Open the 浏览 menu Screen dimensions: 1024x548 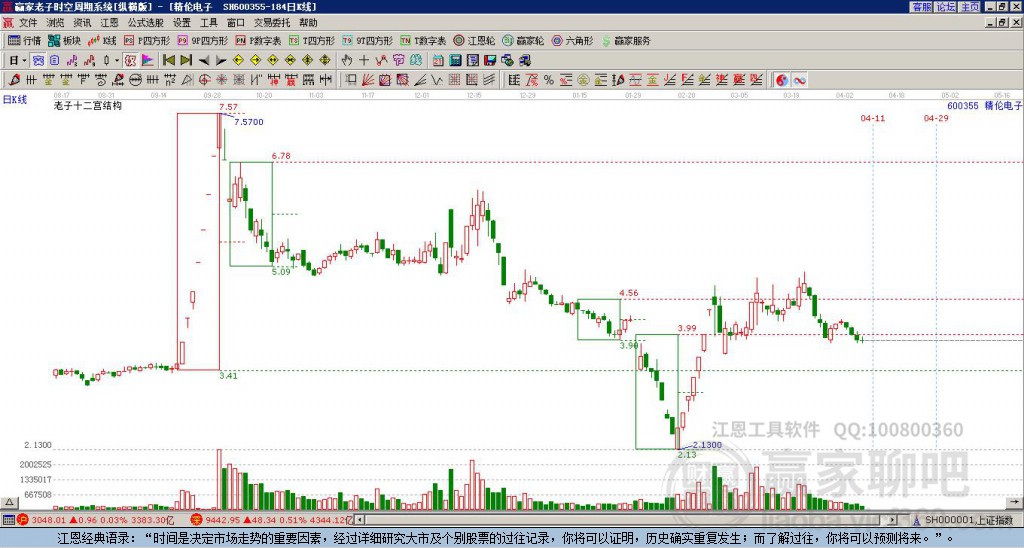pos(56,23)
